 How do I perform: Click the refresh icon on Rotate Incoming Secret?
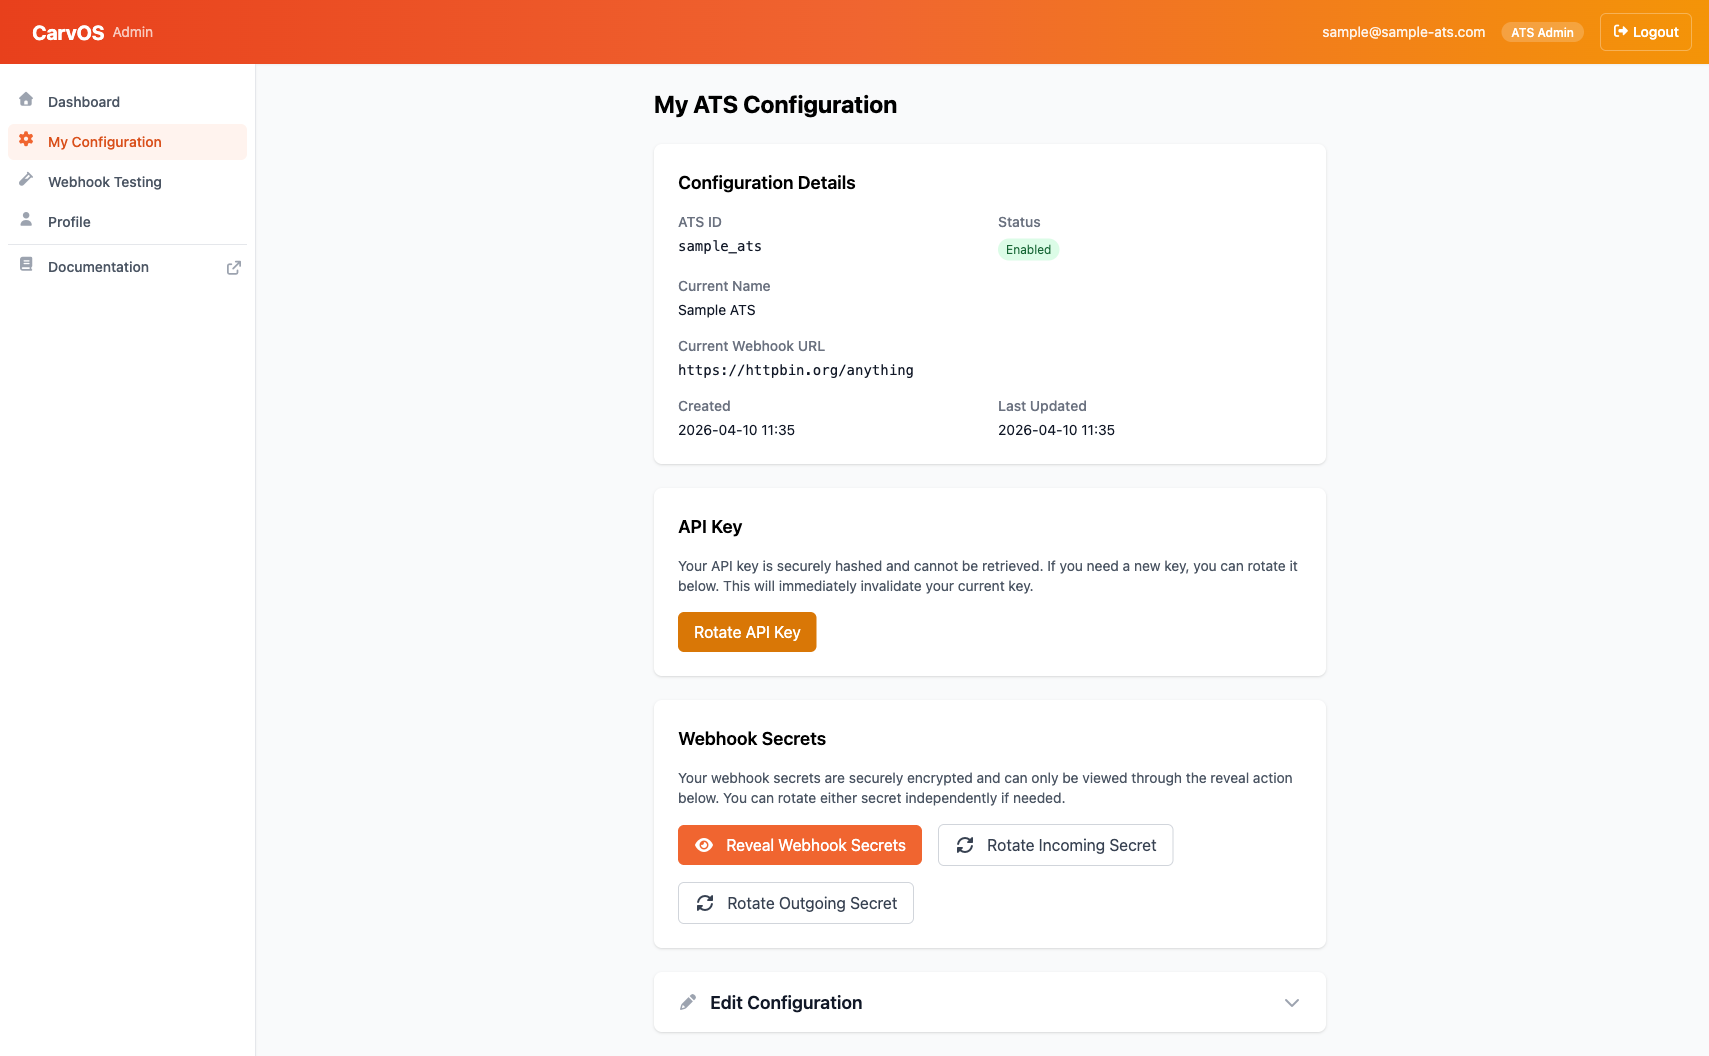[x=965, y=845]
